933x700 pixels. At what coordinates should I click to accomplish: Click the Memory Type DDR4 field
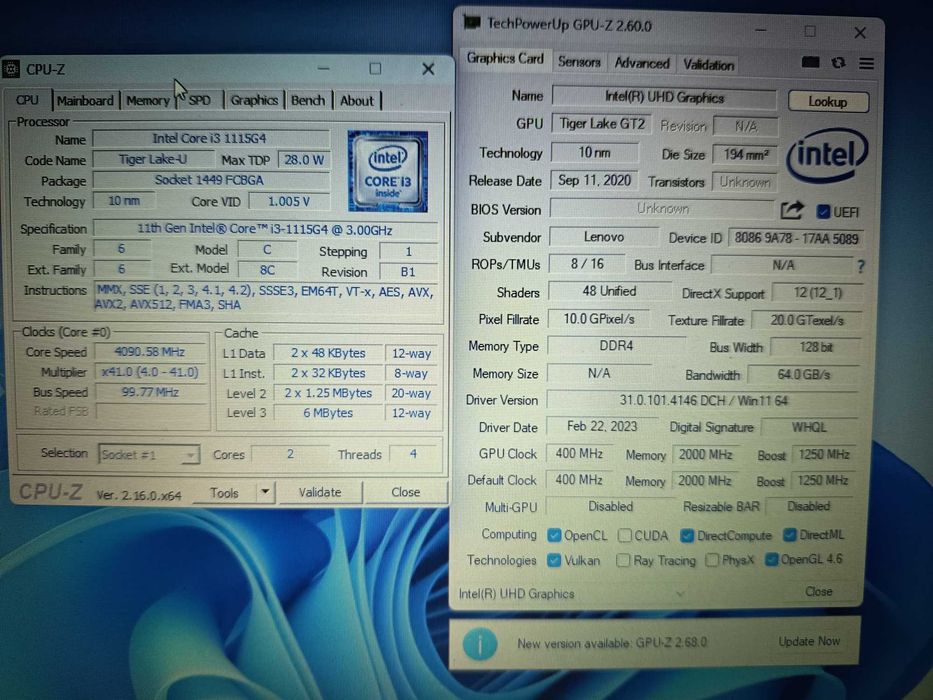click(616, 346)
